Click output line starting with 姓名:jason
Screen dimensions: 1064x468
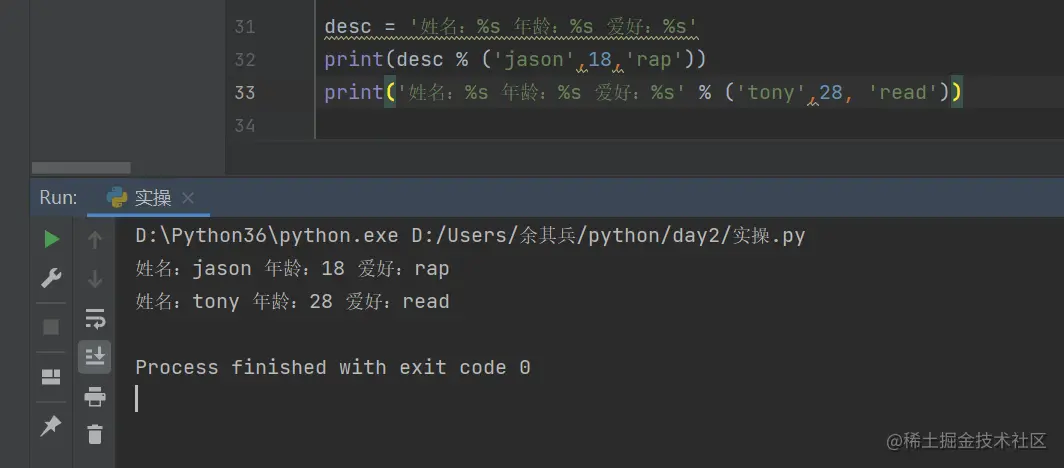click(x=292, y=269)
